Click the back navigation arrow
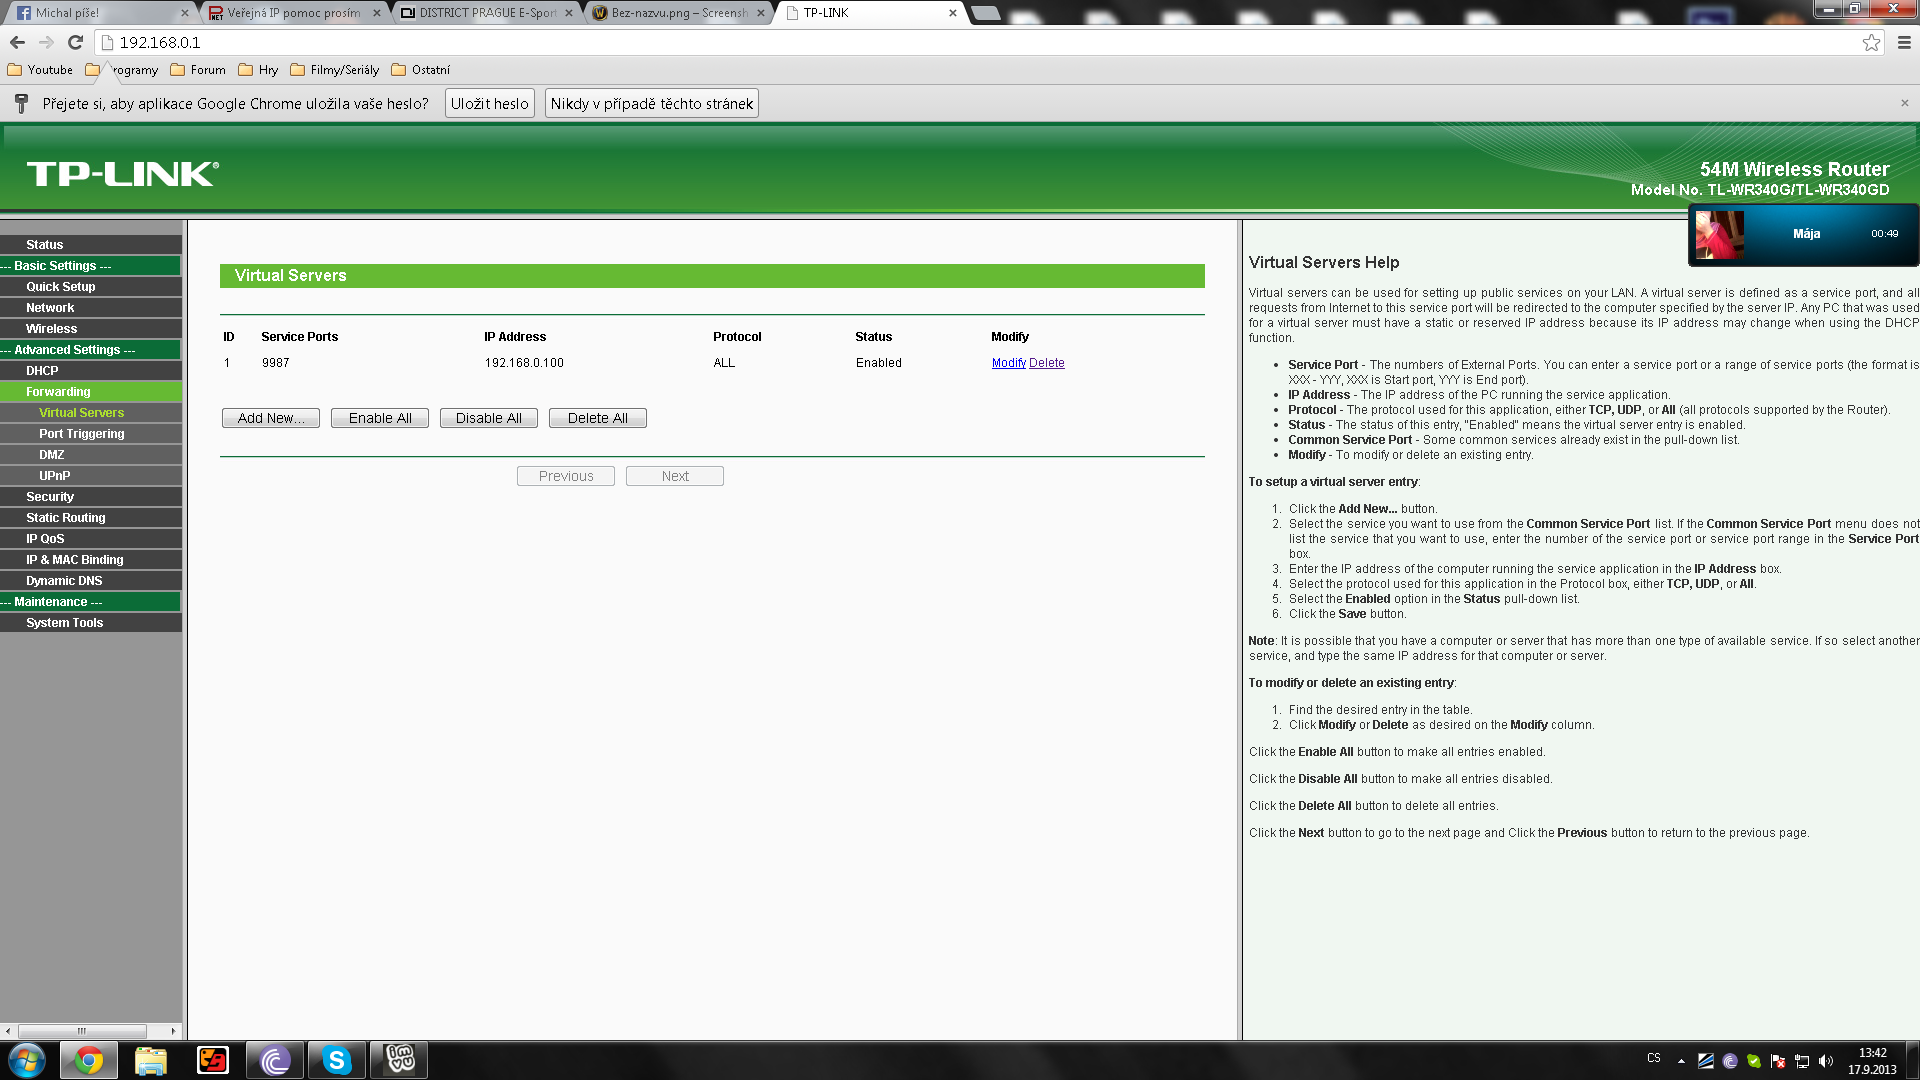Screen dimensions: 1920x1080 click(x=17, y=42)
